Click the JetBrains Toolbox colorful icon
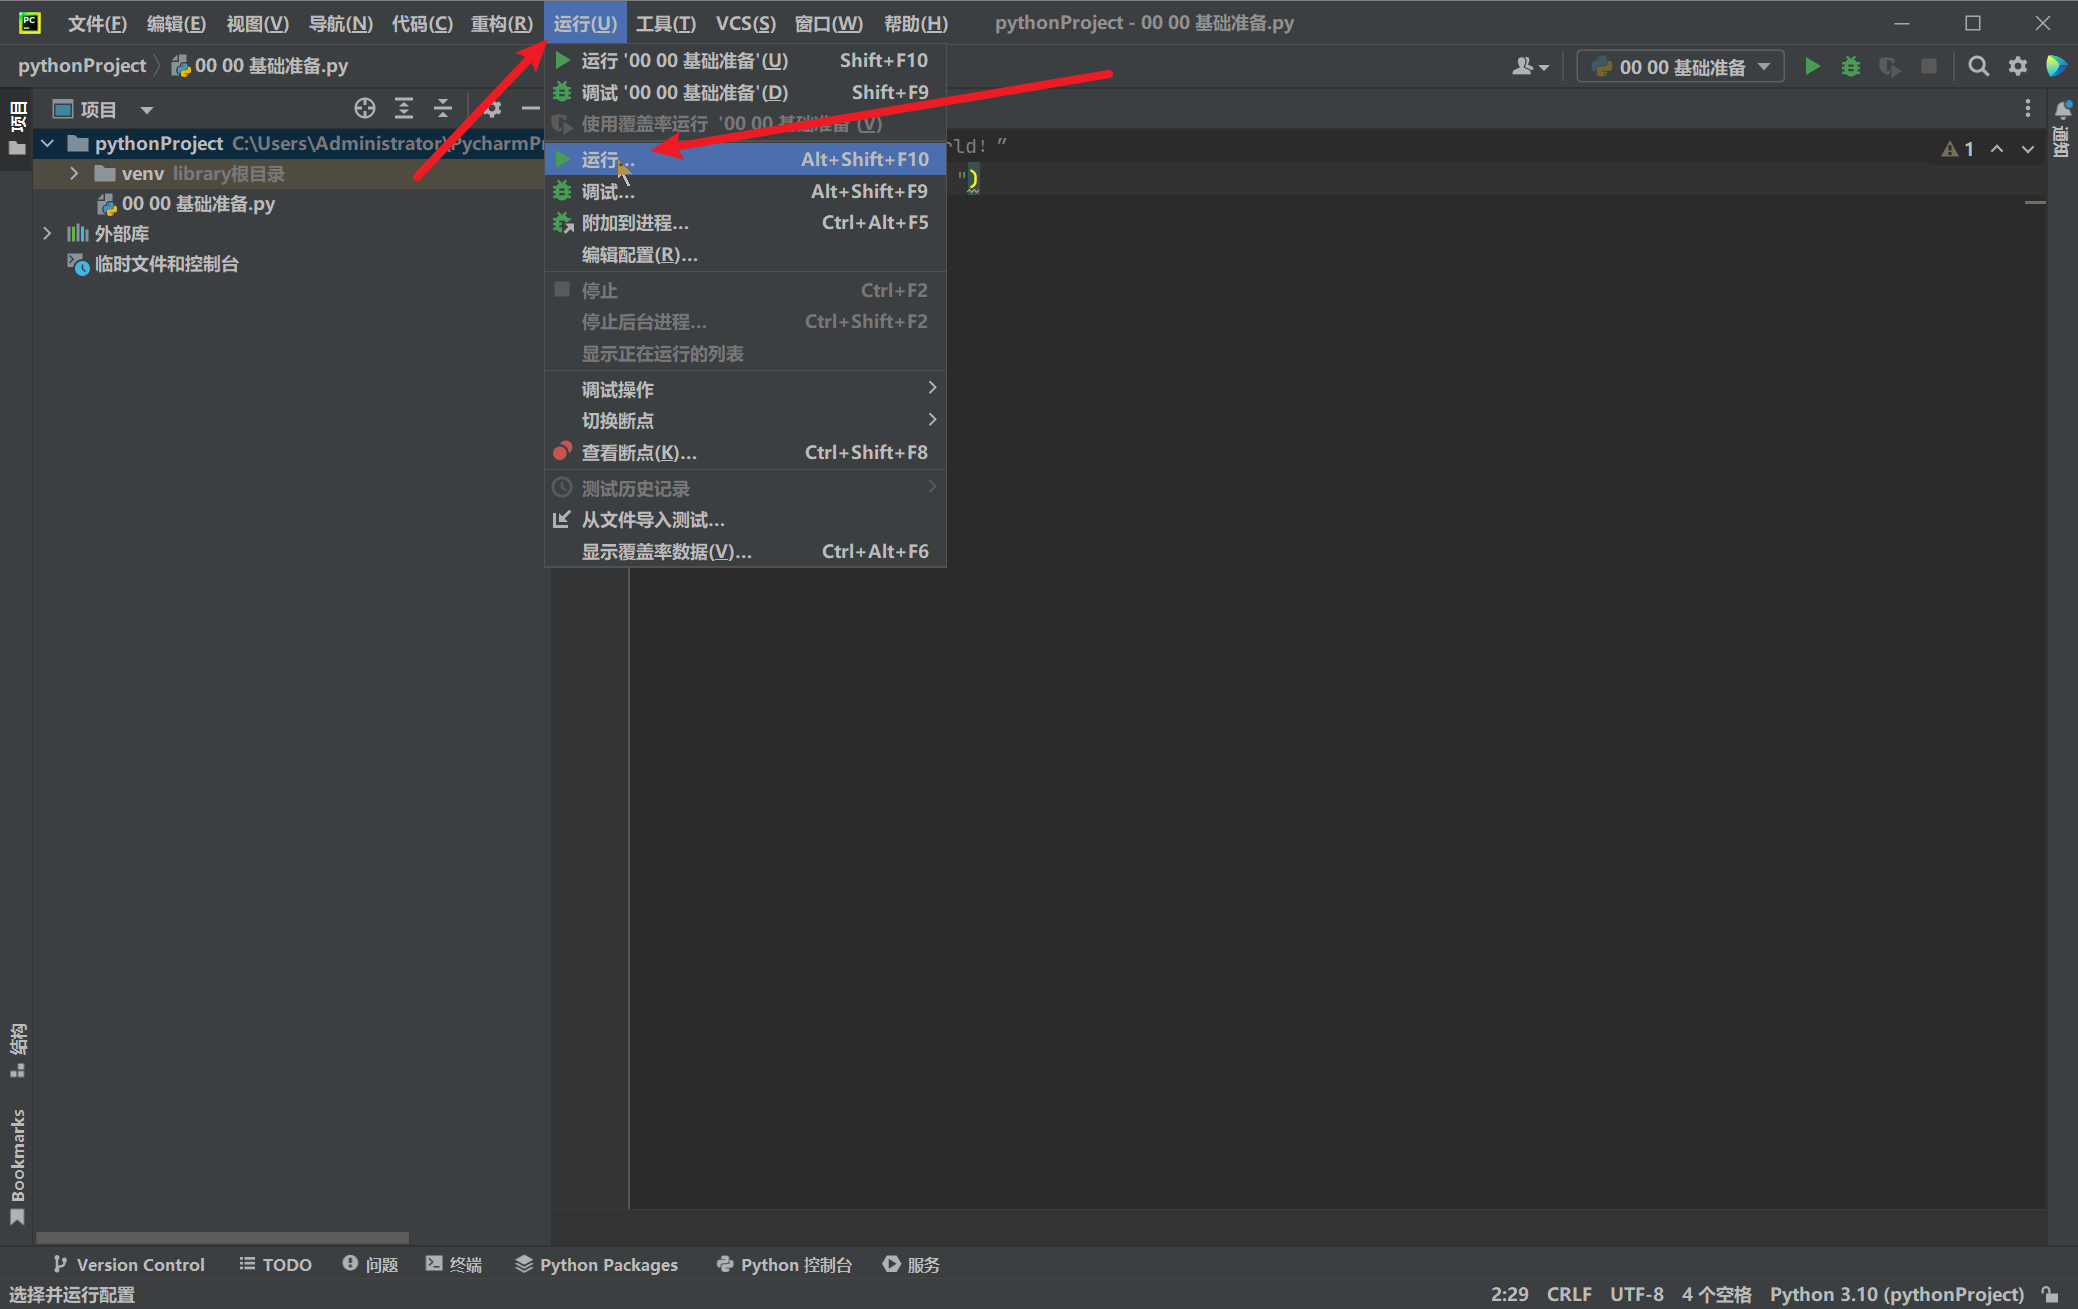The width and height of the screenshot is (2078, 1309). pos(2056,67)
